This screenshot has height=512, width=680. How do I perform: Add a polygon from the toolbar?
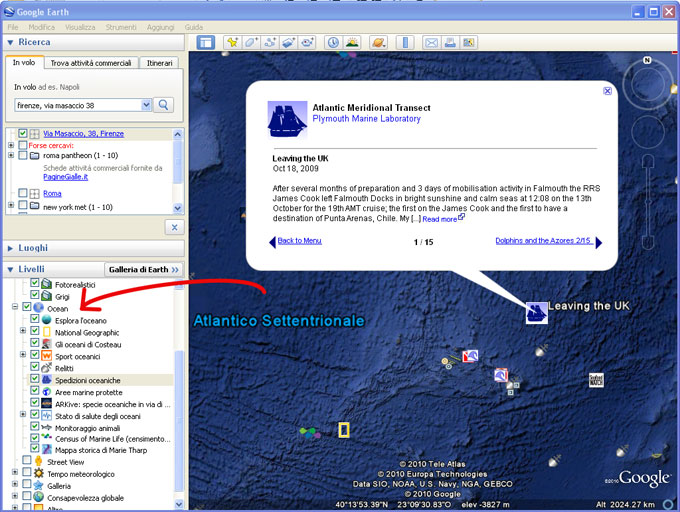251,42
